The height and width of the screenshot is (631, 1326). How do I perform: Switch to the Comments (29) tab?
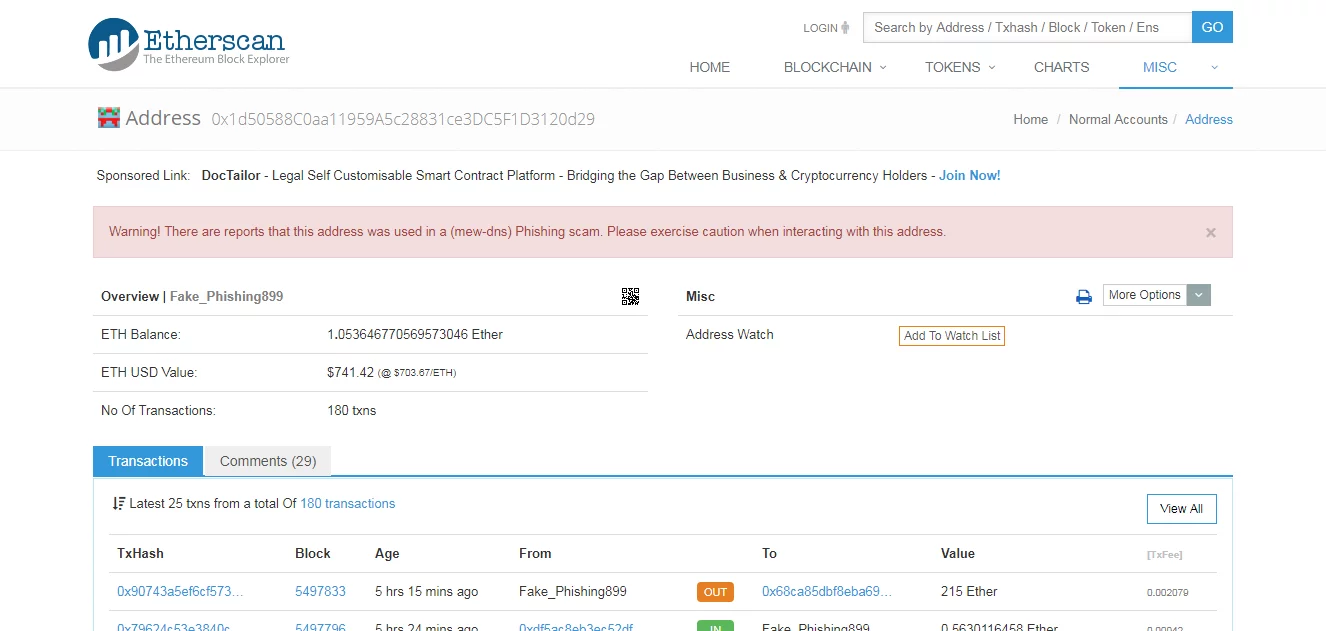click(x=268, y=461)
